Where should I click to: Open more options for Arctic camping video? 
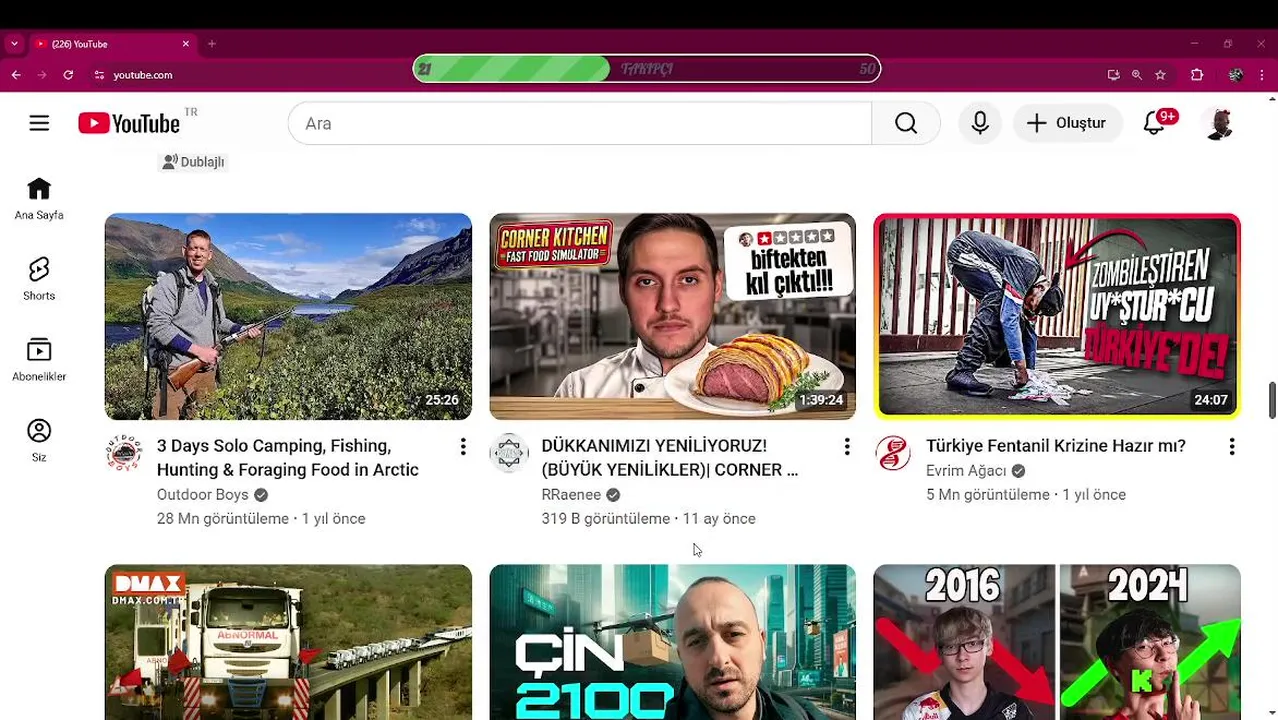(x=463, y=447)
